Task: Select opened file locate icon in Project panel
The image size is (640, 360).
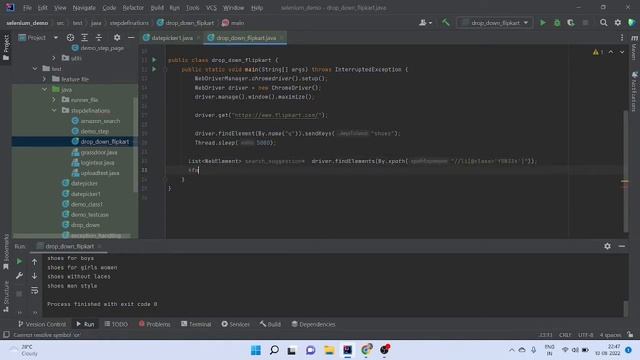Action: point(70,38)
